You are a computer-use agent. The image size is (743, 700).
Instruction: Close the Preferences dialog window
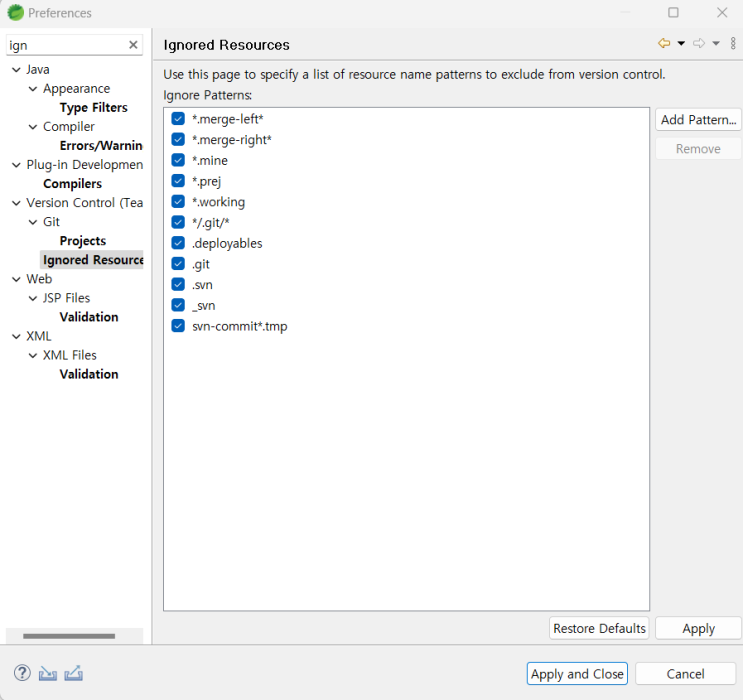click(722, 12)
